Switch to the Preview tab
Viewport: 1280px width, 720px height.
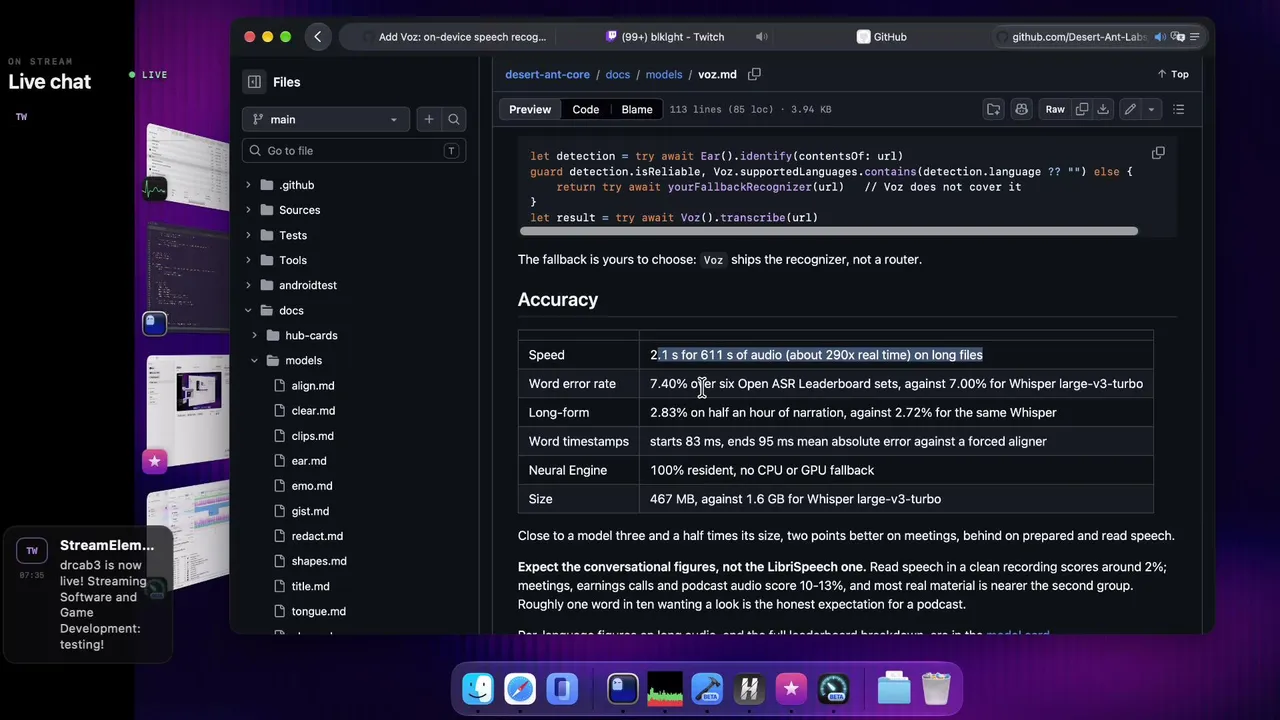(x=530, y=109)
